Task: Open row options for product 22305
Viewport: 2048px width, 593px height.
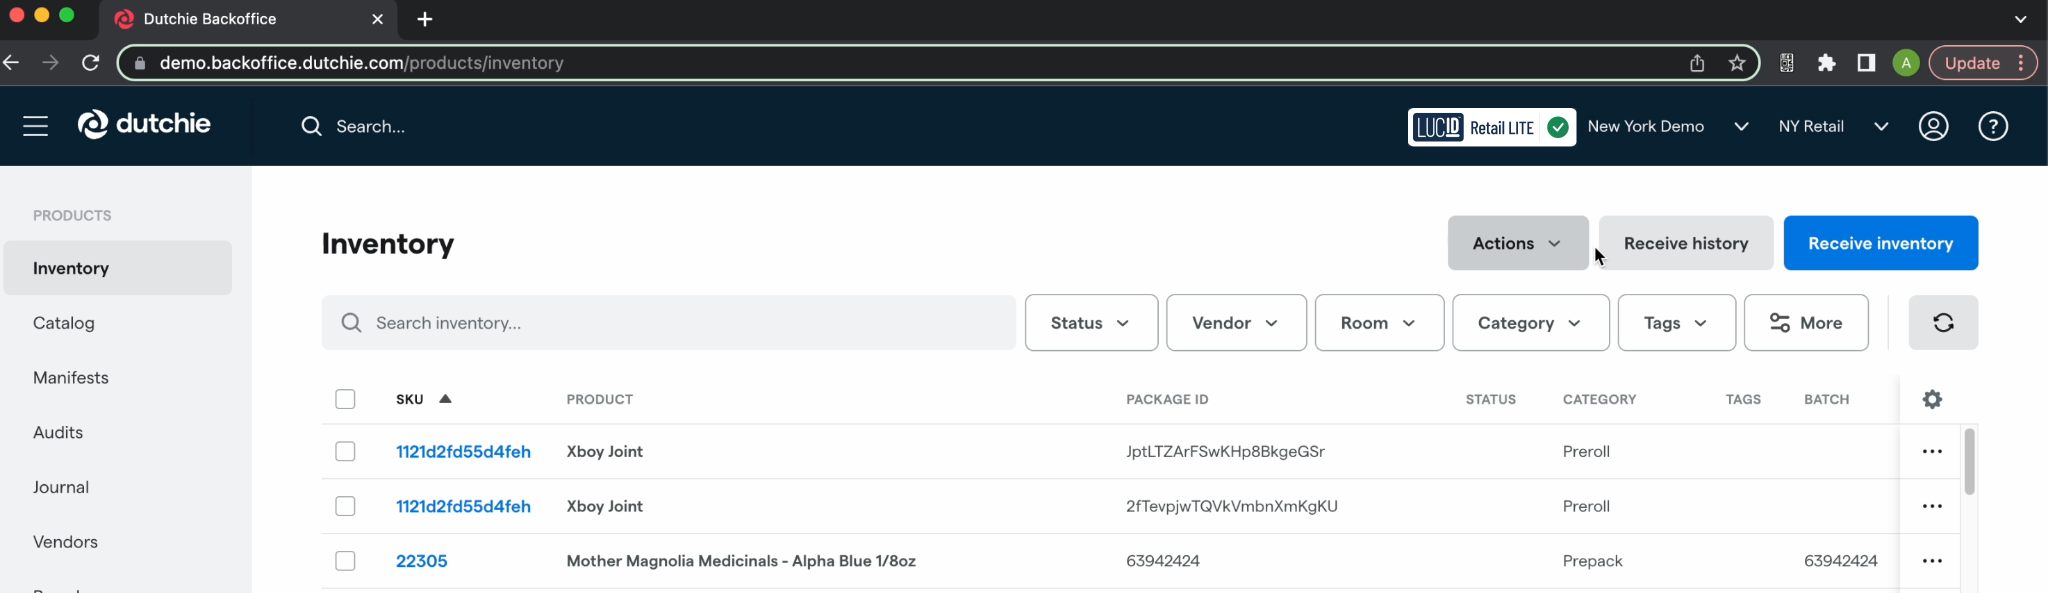Action: click(x=1931, y=561)
